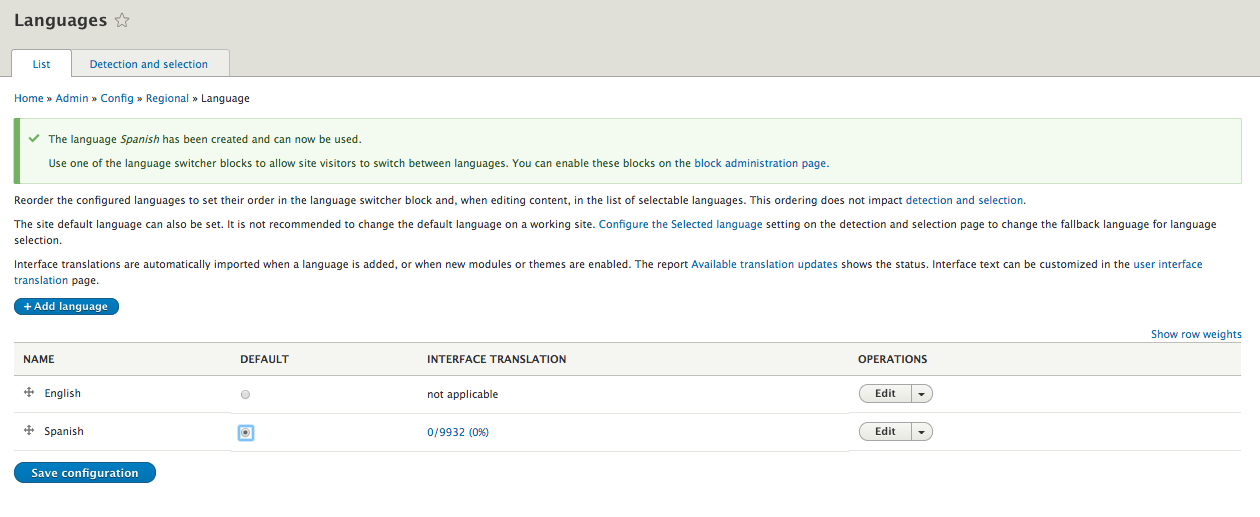Expand the Spanish row operations dropdown arrow

[x=921, y=432]
